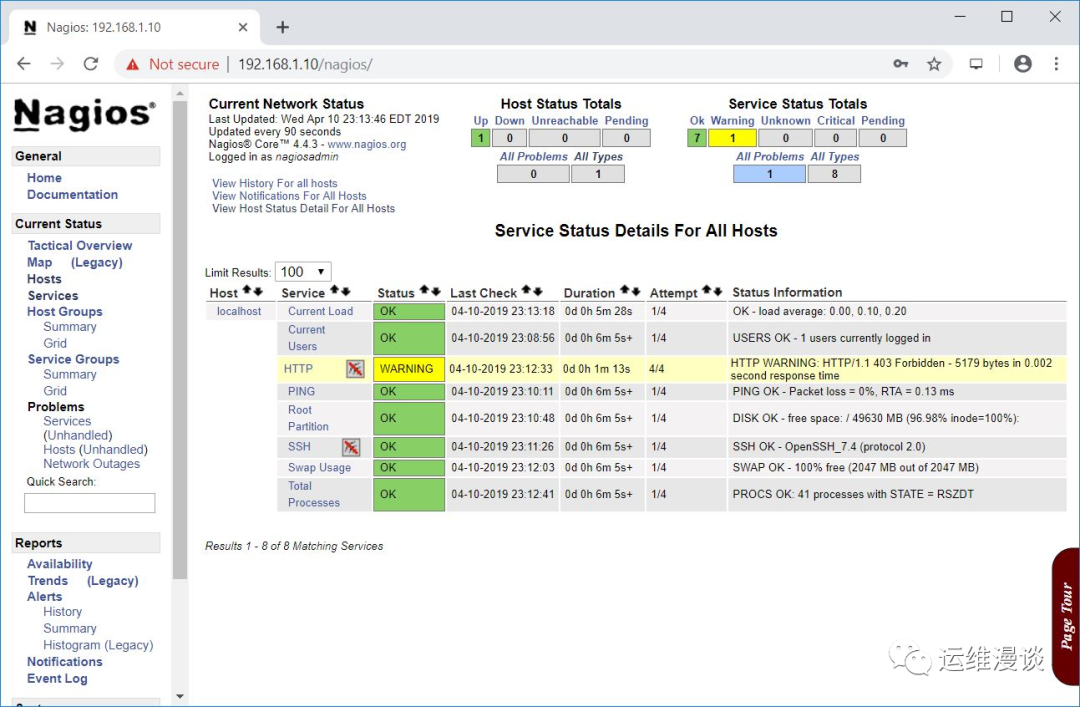1080x707 pixels.
Task: Click Unreachable host status header
Action: point(565,121)
